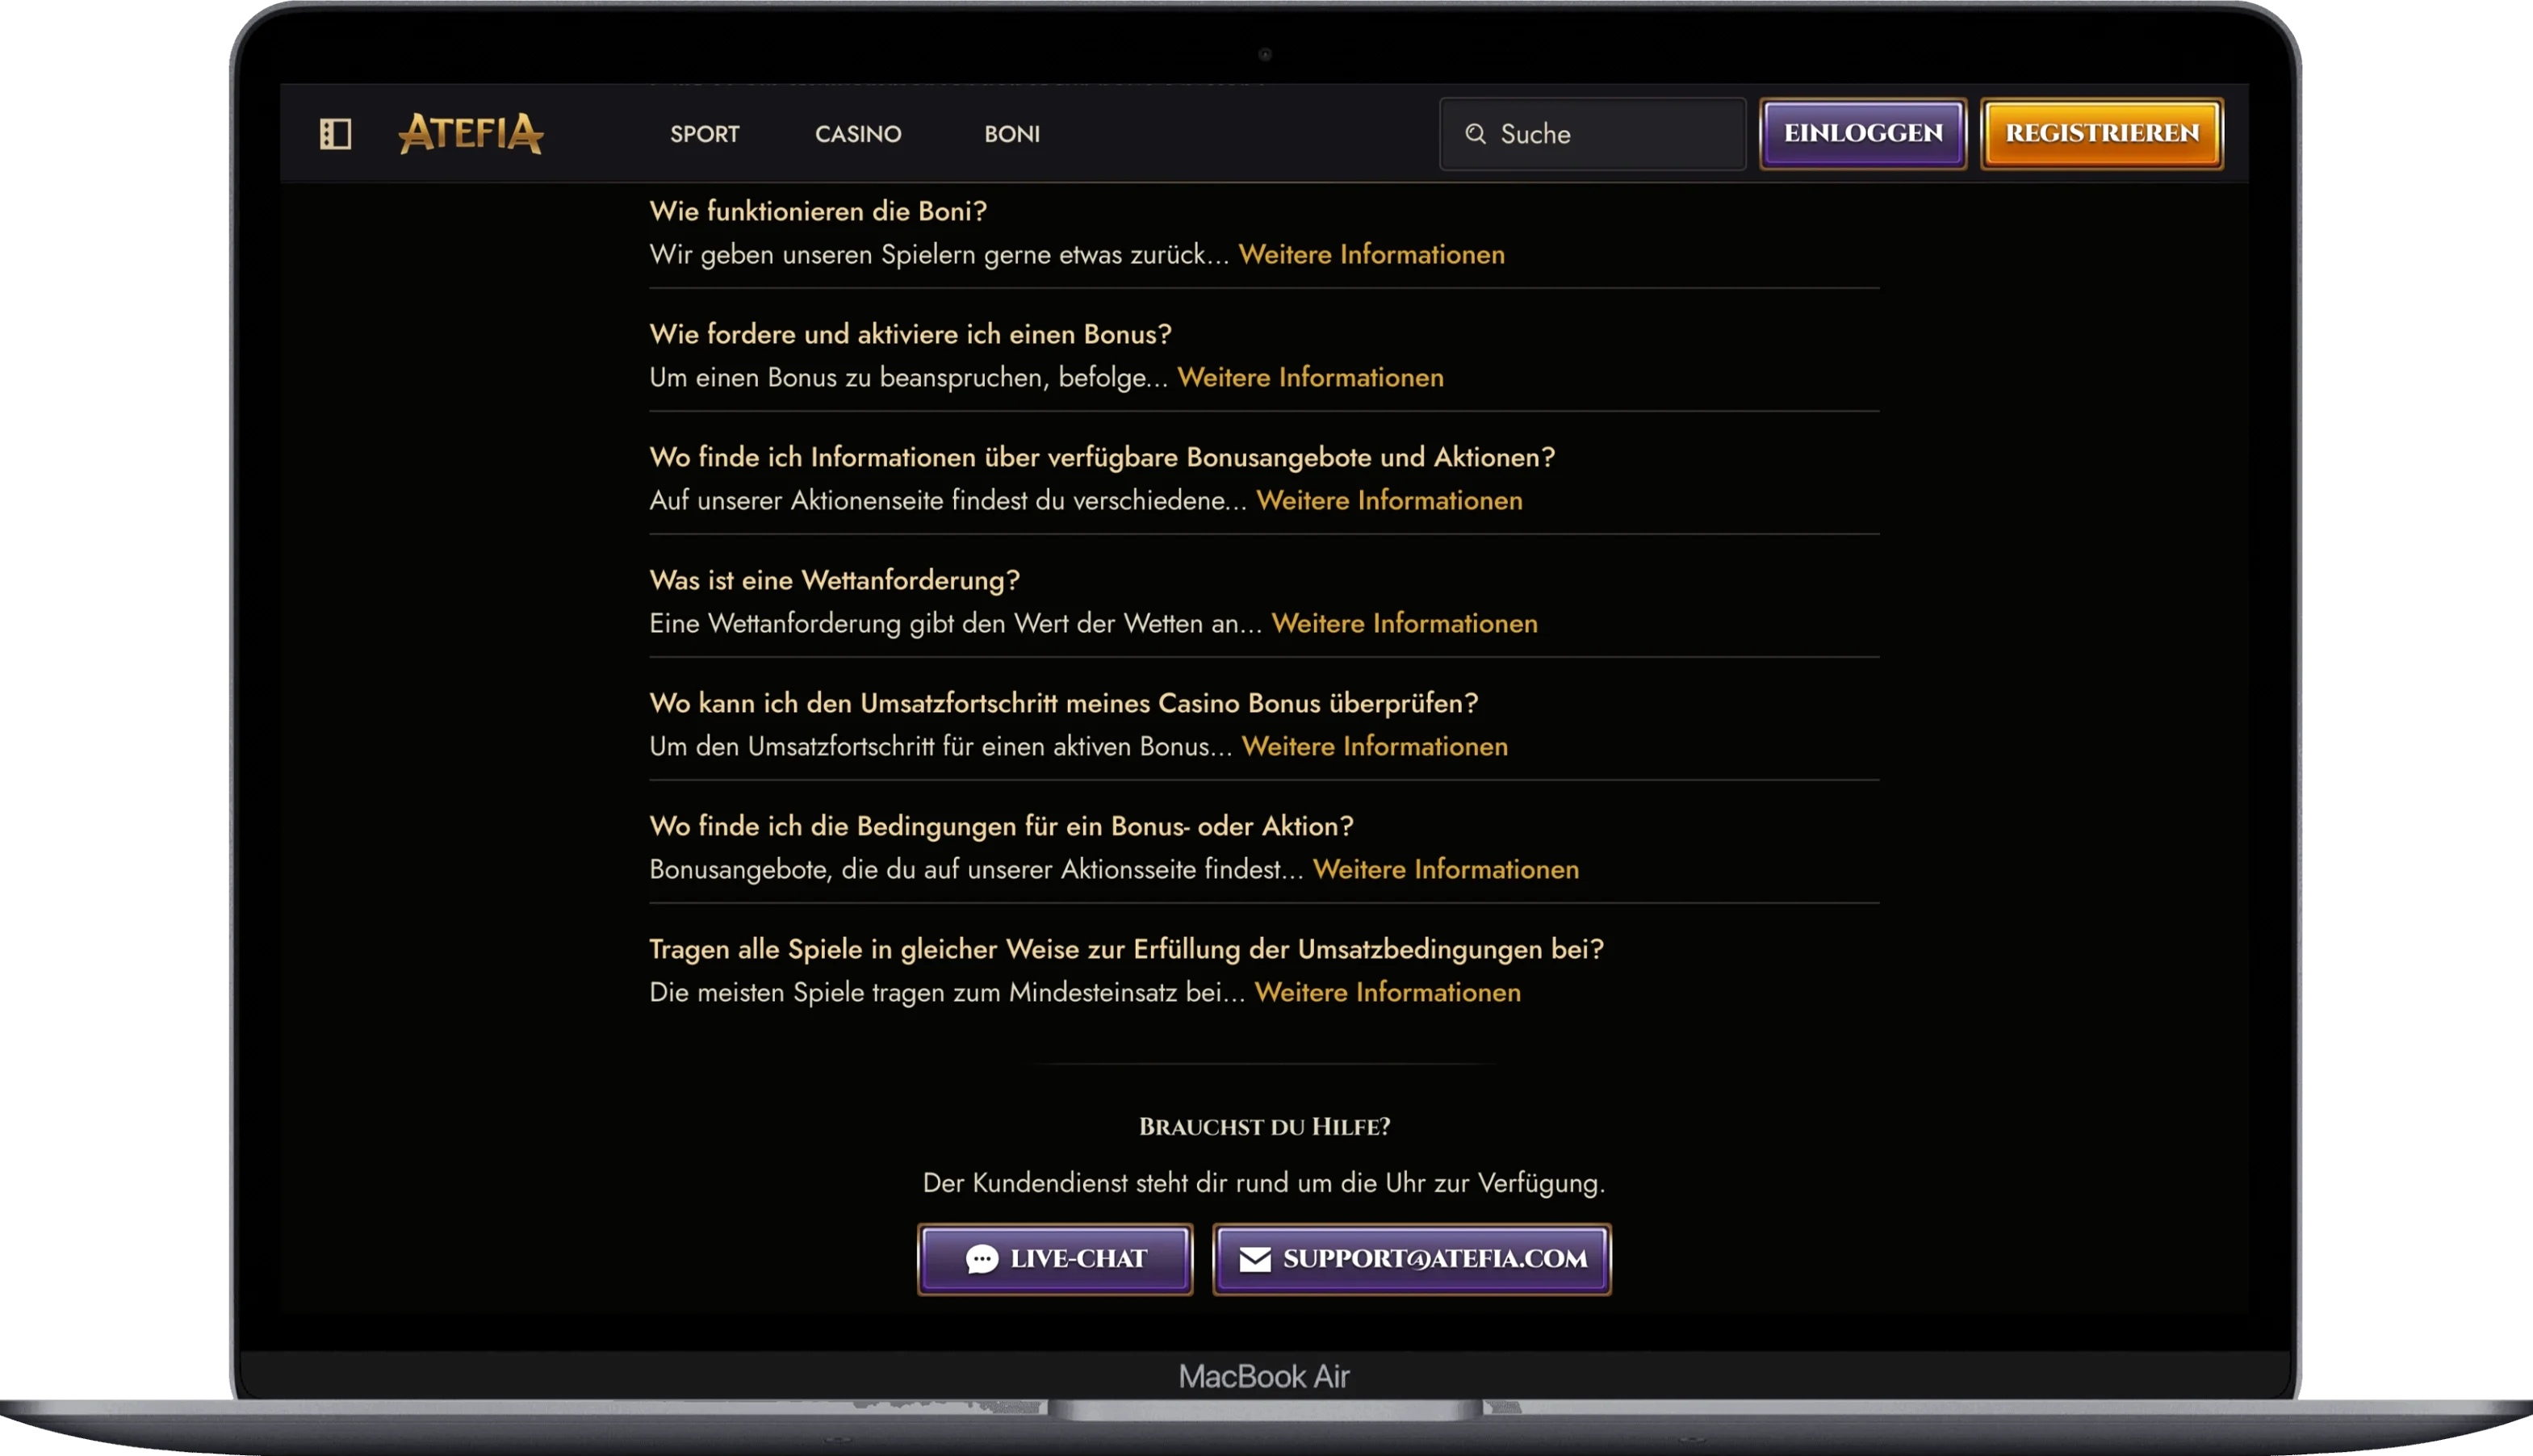The height and width of the screenshot is (1456, 2533).
Task: Open more info on 'Die meisten Spiele tragen'
Action: [1387, 992]
